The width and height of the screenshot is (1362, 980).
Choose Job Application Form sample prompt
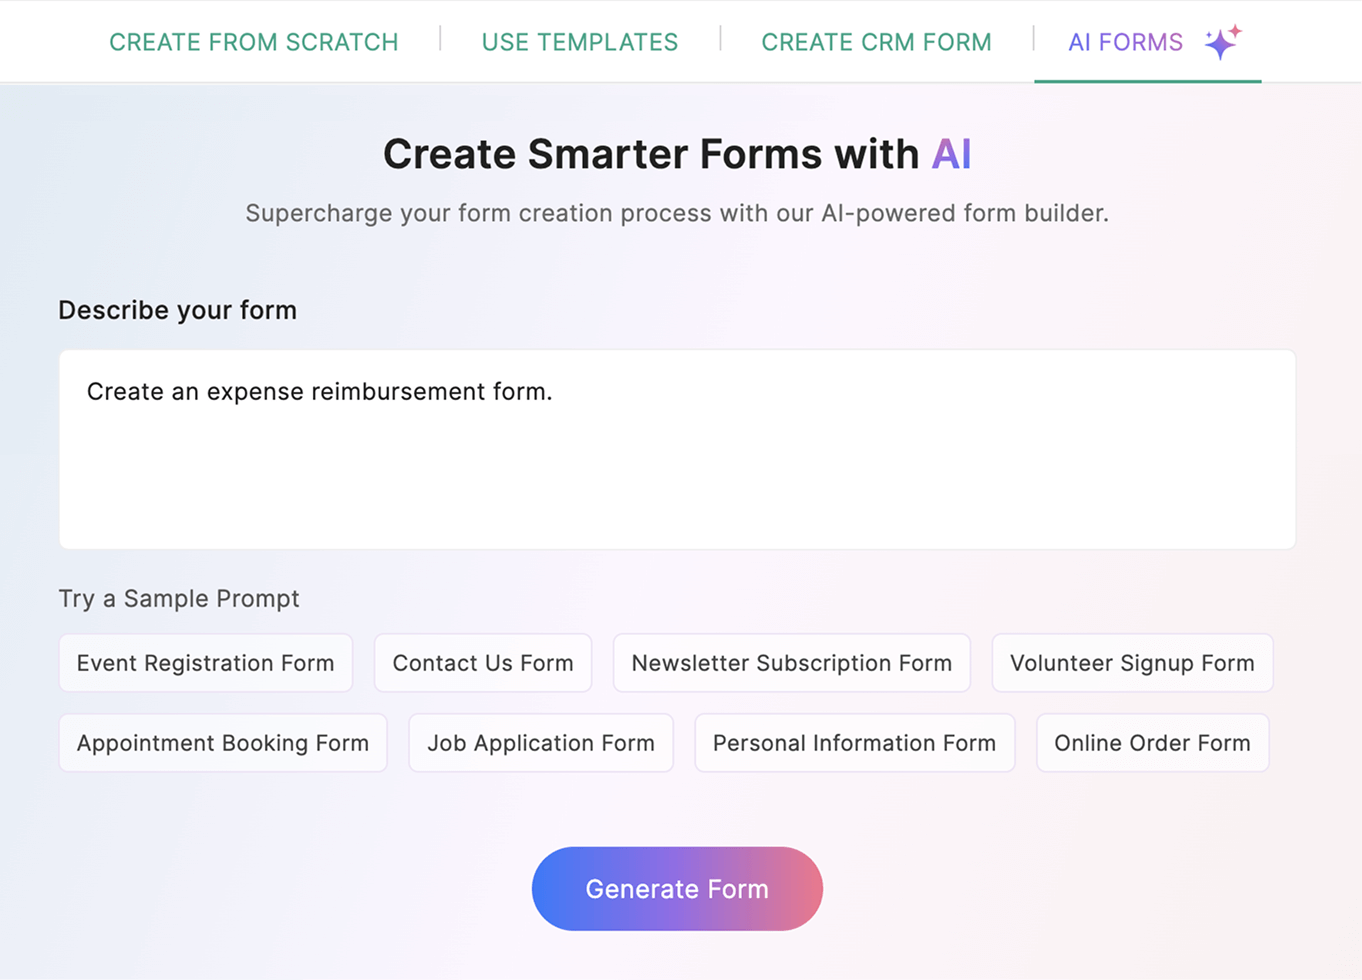coord(541,743)
